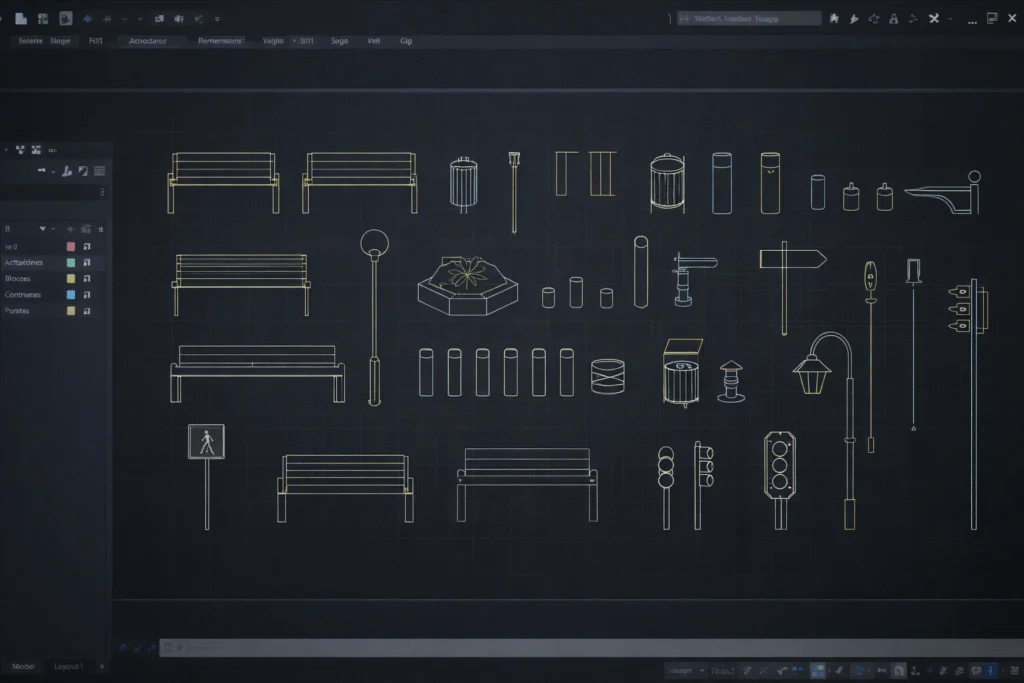Activate the blue Move tool icon
Viewport: 1024px width, 683px height.
point(88,17)
